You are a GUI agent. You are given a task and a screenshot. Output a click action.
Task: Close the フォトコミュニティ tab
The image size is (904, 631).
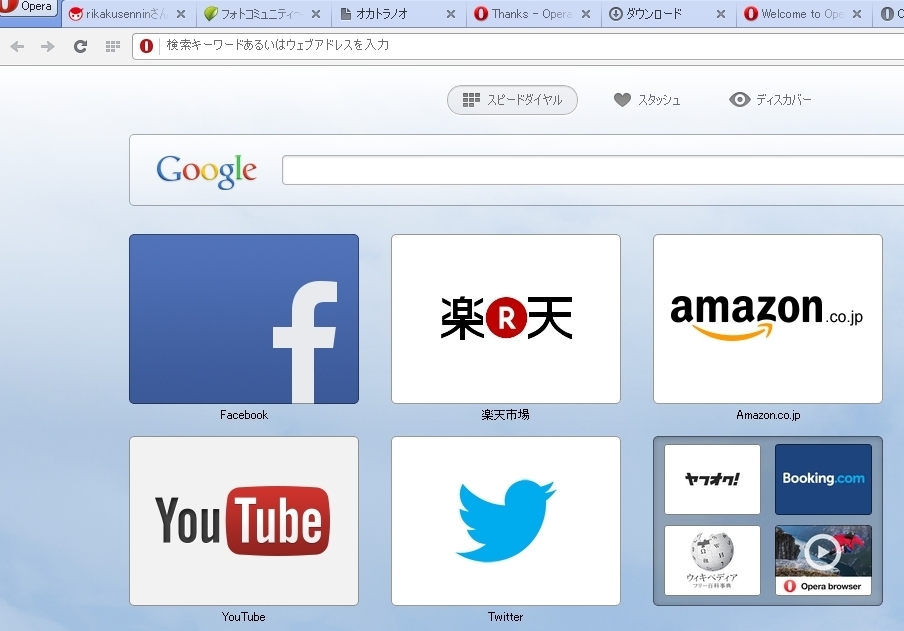point(316,14)
